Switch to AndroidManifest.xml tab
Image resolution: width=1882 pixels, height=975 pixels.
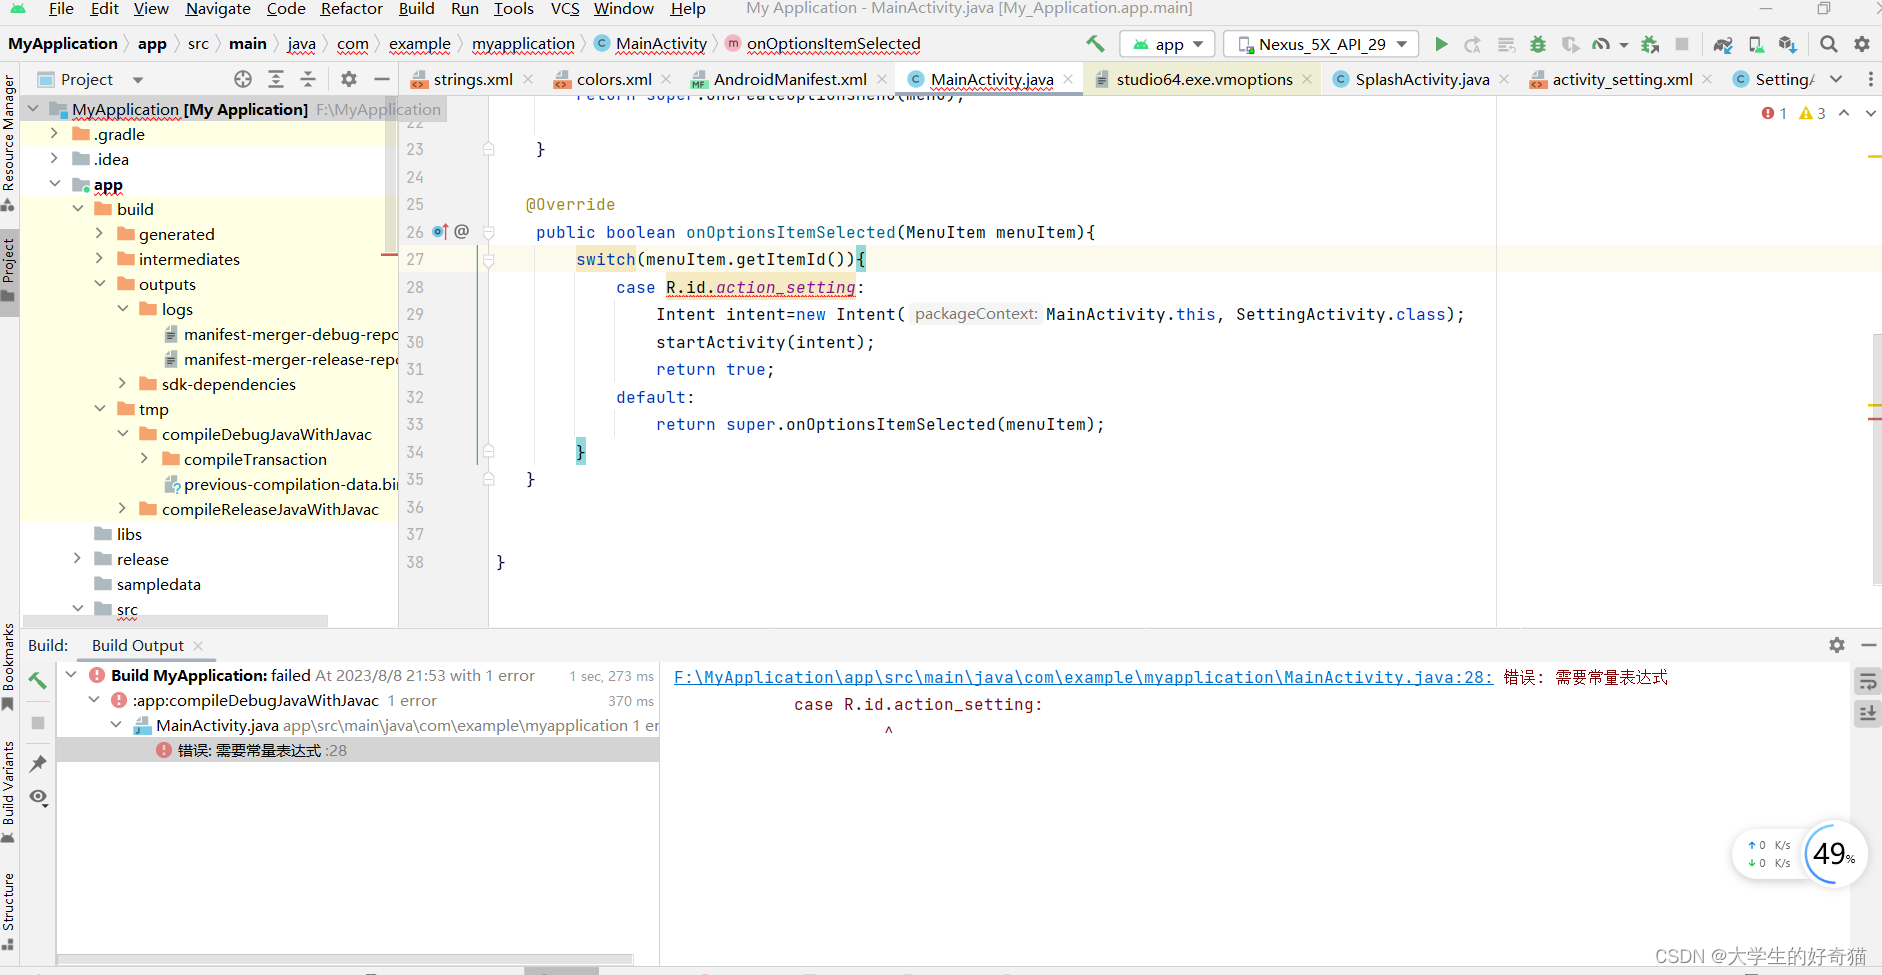click(790, 79)
